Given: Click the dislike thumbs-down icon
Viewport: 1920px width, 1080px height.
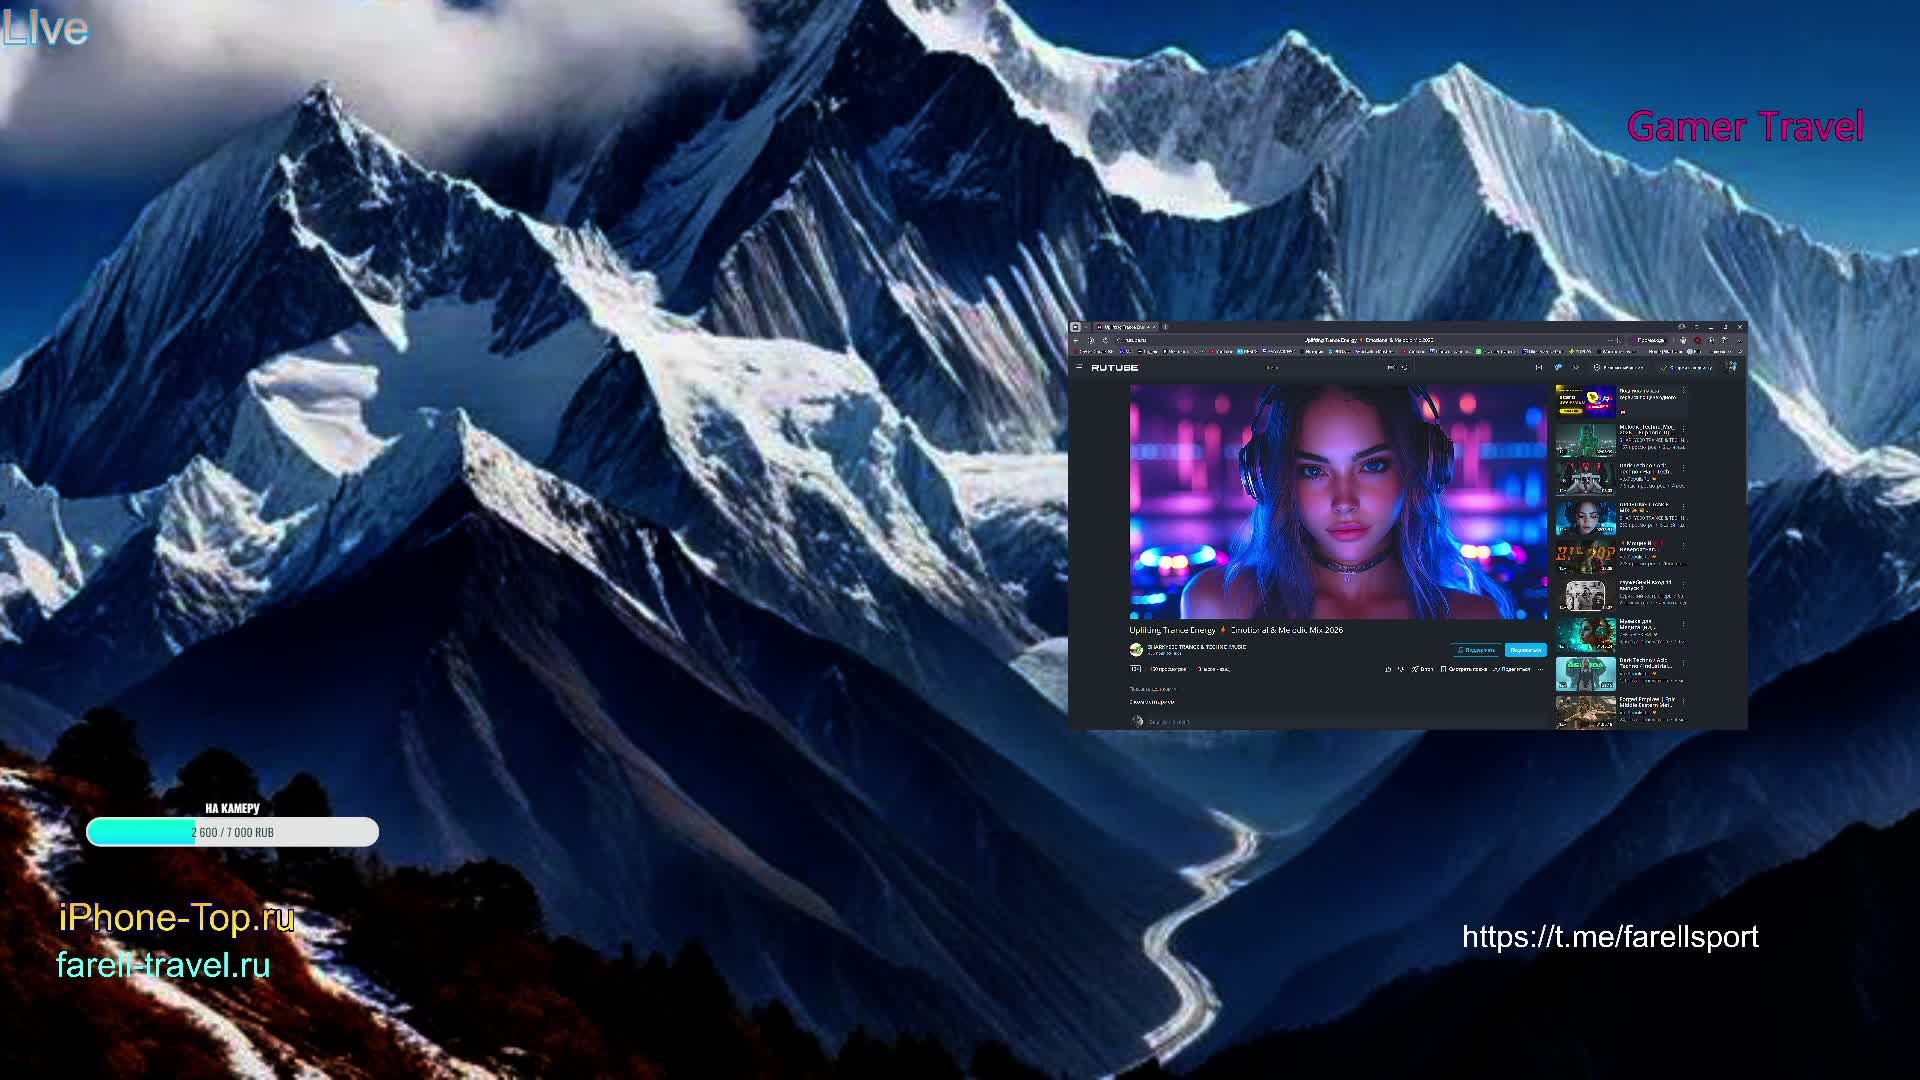Looking at the screenshot, I should pos(1401,669).
